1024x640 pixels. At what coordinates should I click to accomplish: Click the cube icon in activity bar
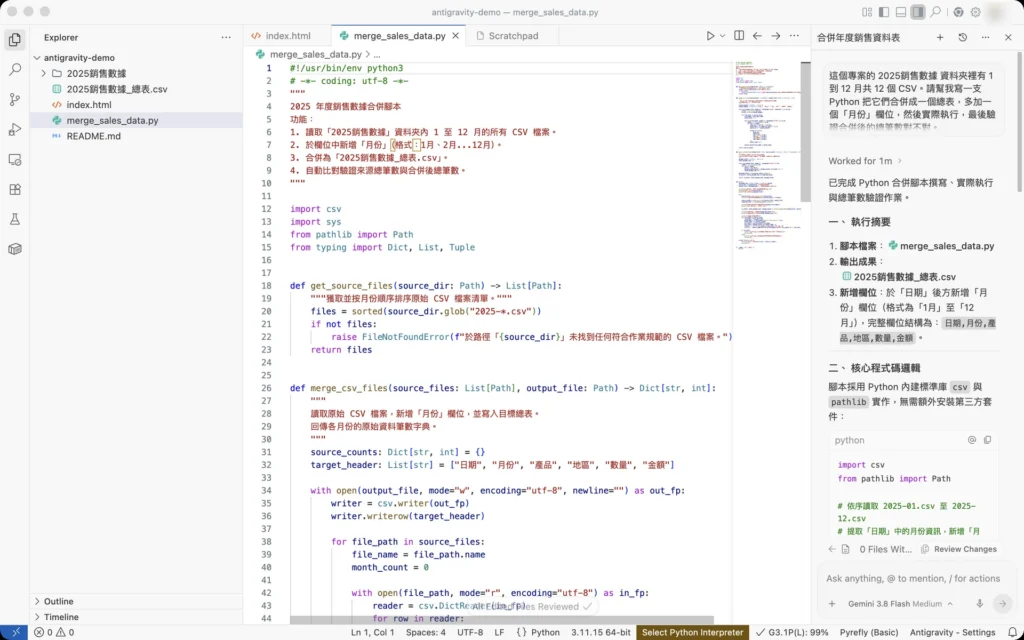[14, 249]
